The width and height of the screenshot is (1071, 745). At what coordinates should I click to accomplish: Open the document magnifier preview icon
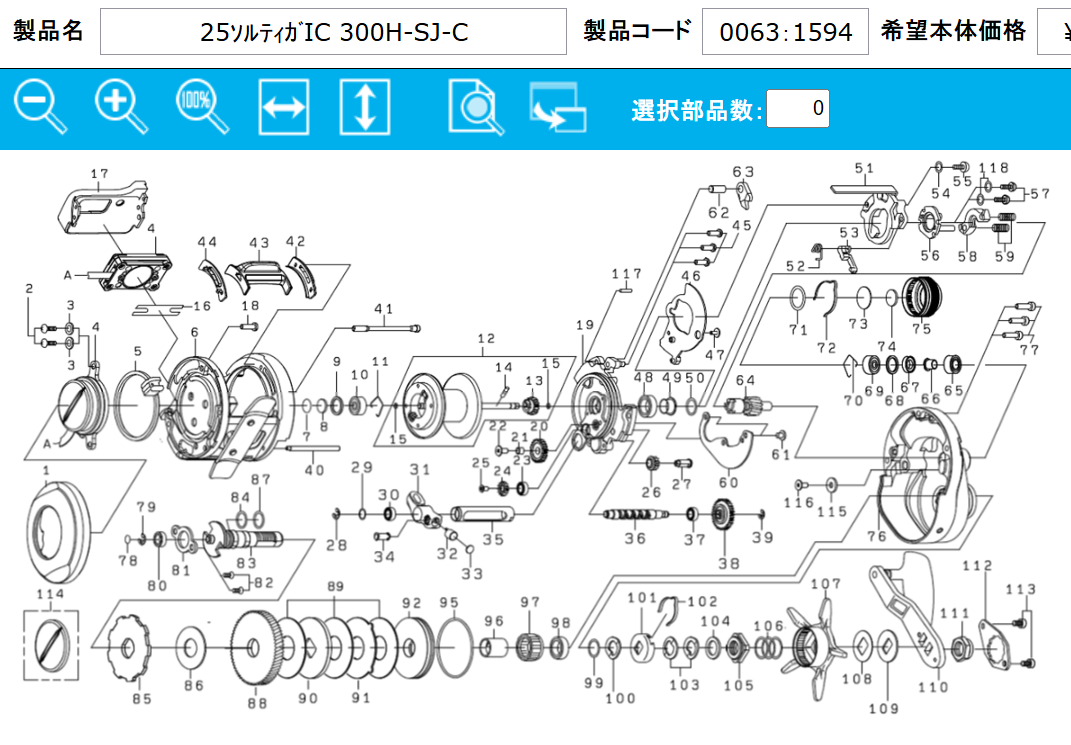click(476, 107)
